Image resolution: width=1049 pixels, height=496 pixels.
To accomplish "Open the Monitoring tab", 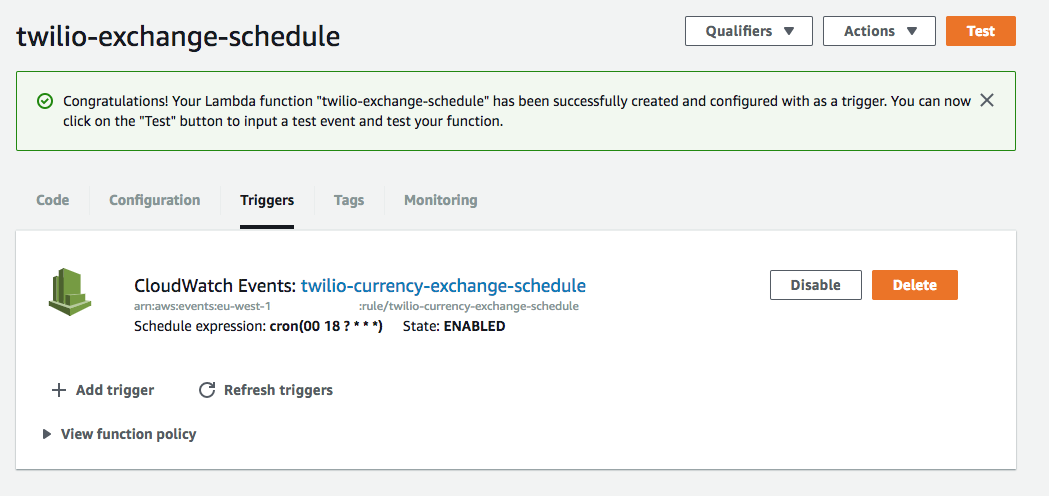I will pos(441,200).
